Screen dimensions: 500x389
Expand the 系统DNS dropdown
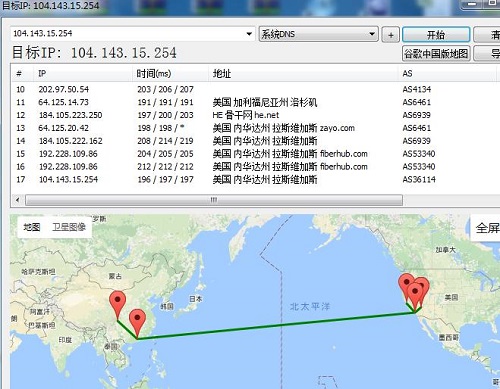coord(319,34)
